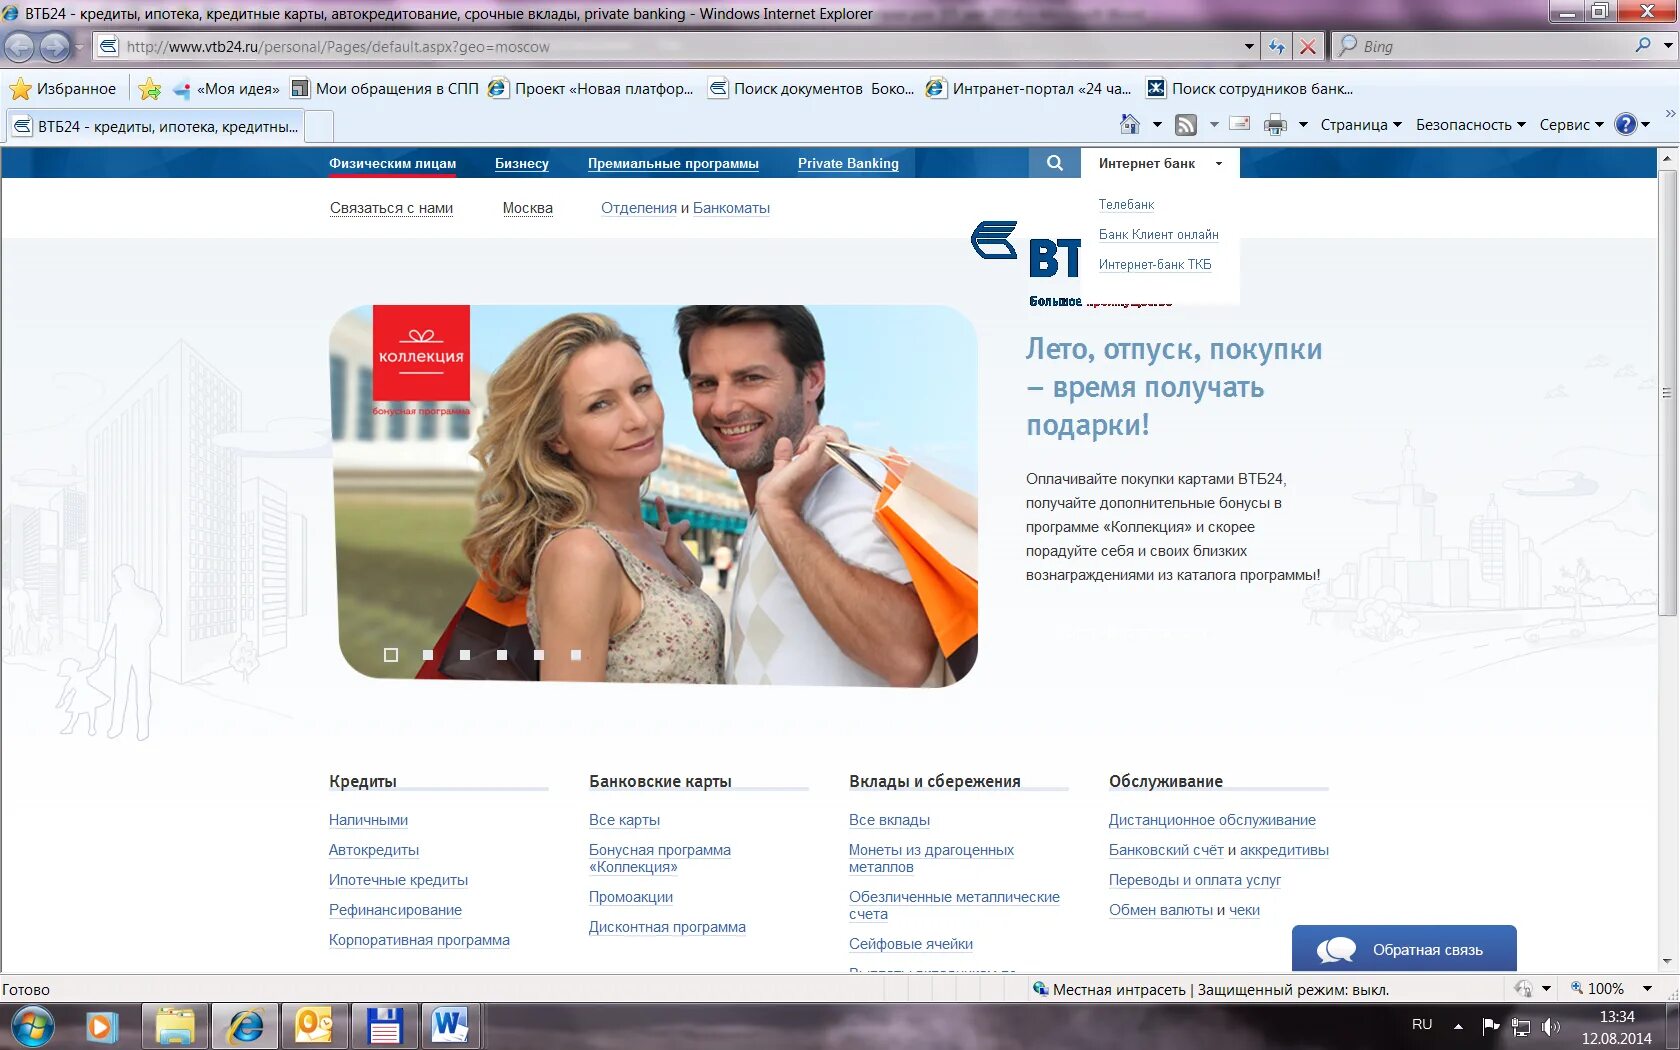Select the third carousel slide dot
The height and width of the screenshot is (1050, 1680).
[465, 655]
